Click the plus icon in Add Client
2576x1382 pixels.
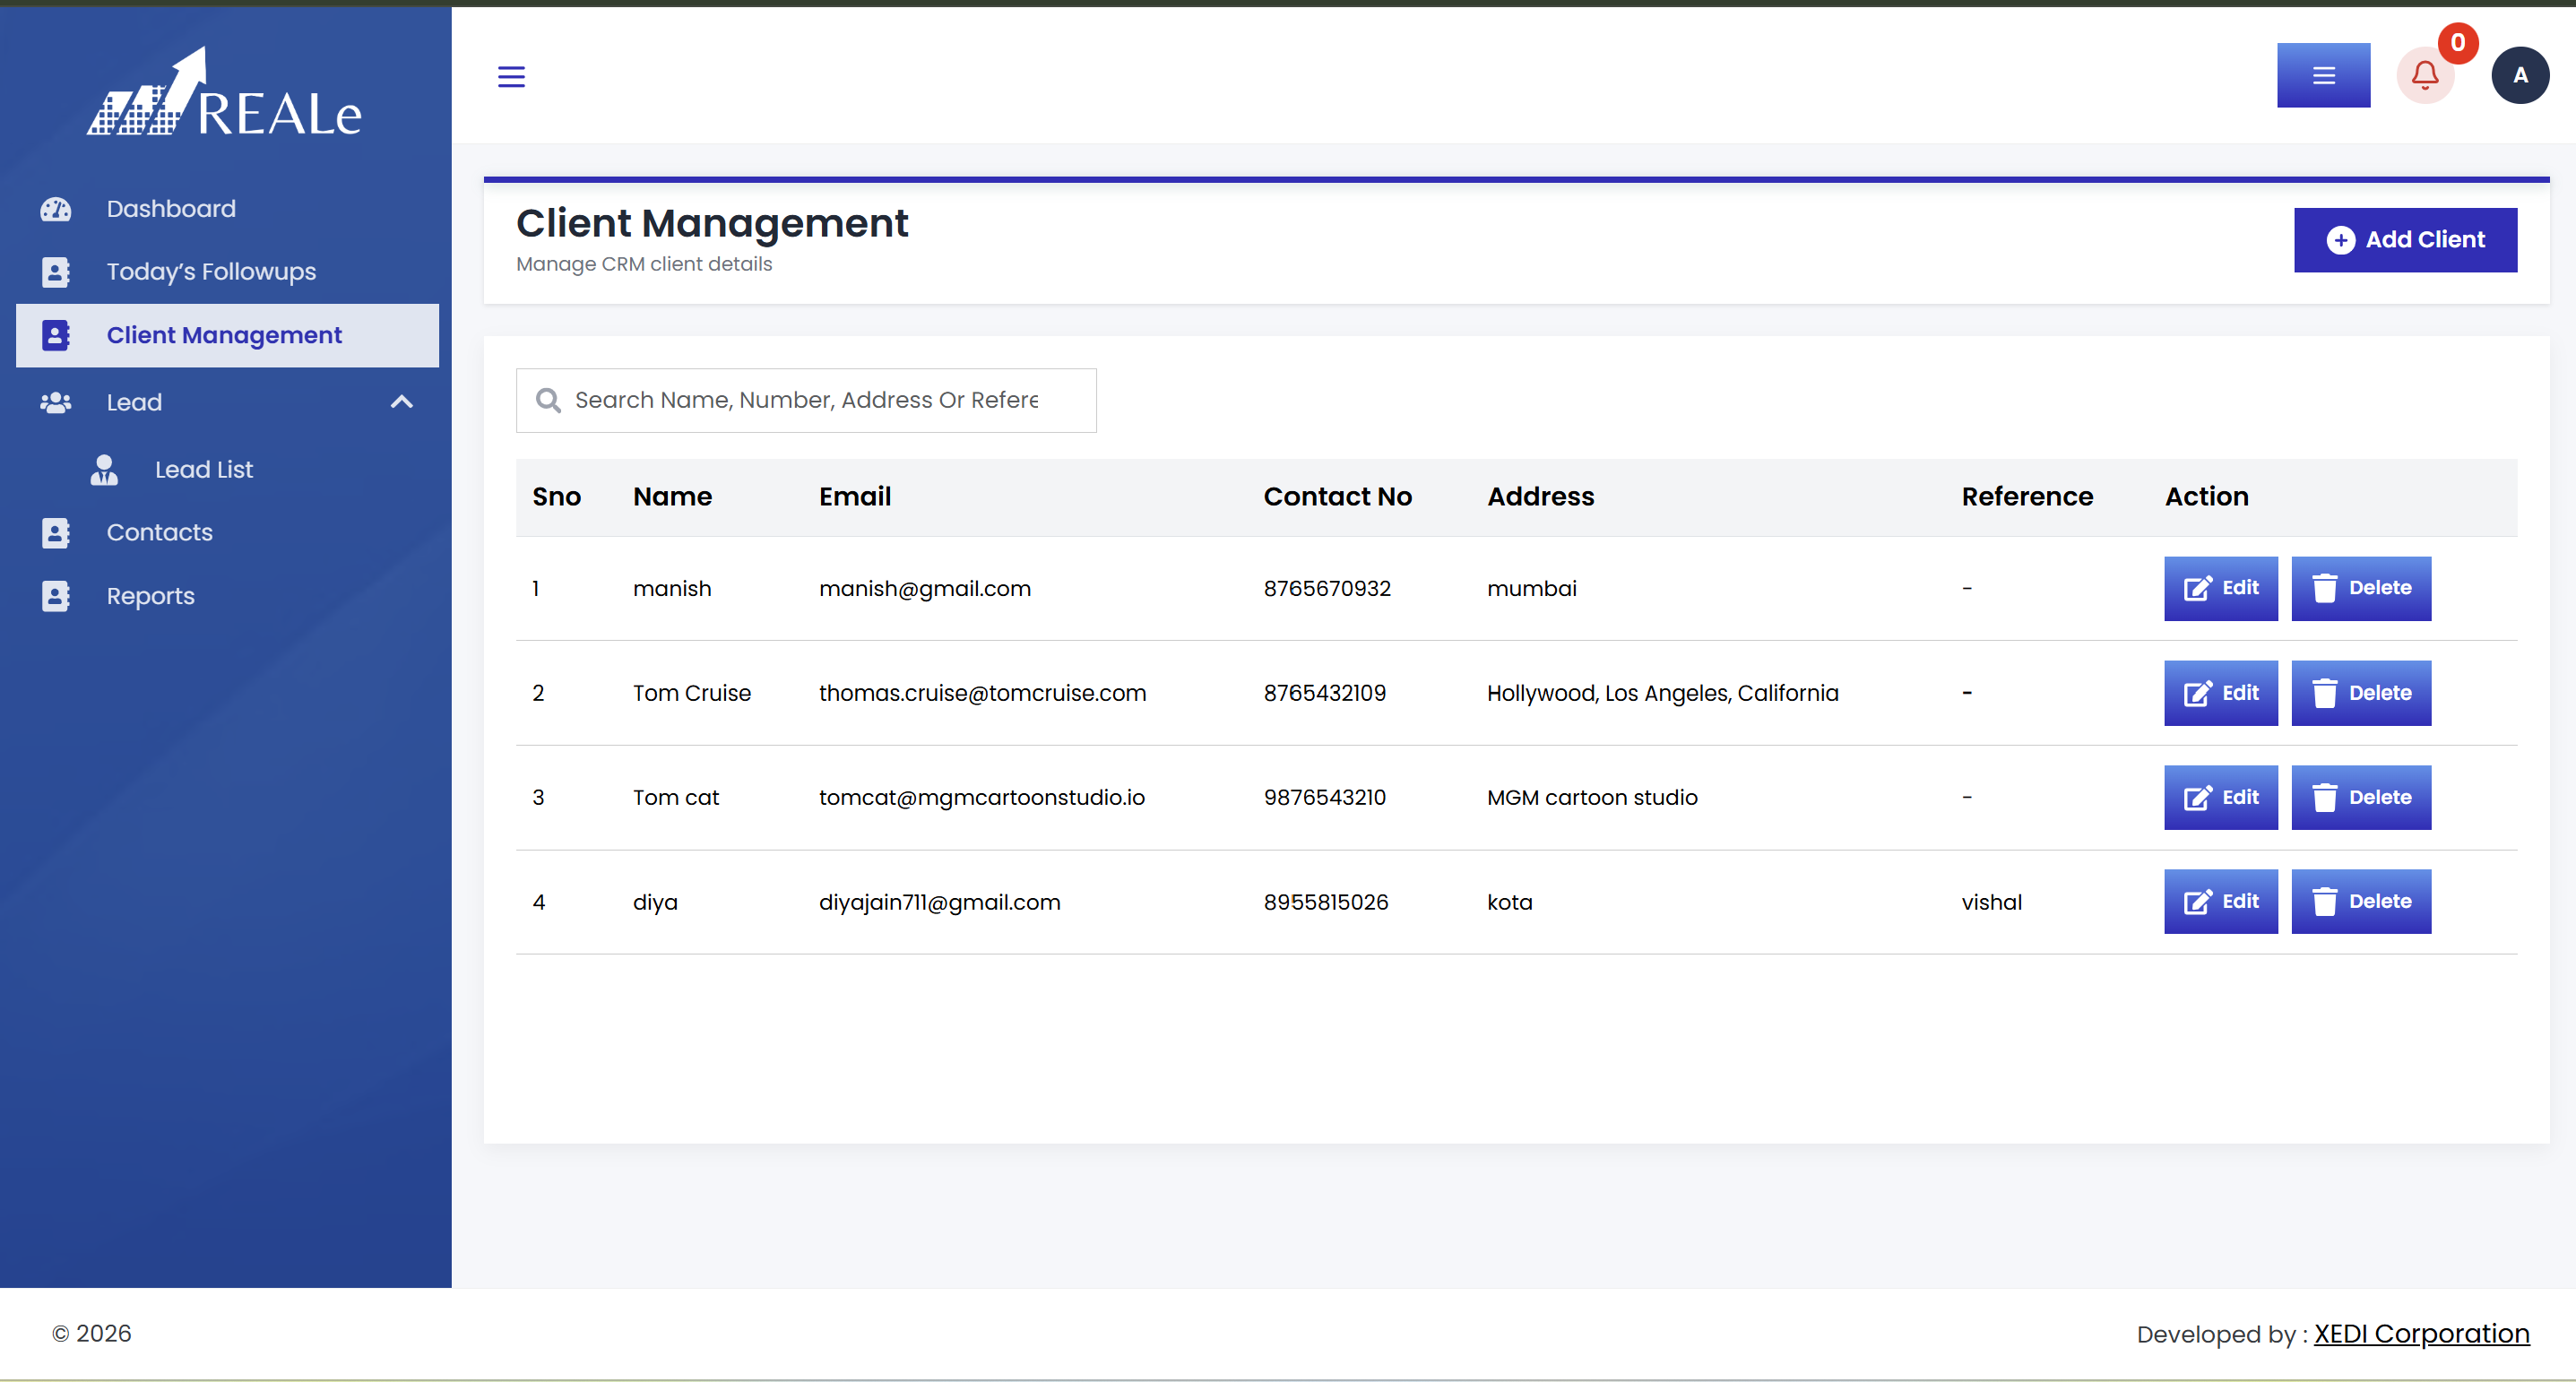tap(2340, 240)
